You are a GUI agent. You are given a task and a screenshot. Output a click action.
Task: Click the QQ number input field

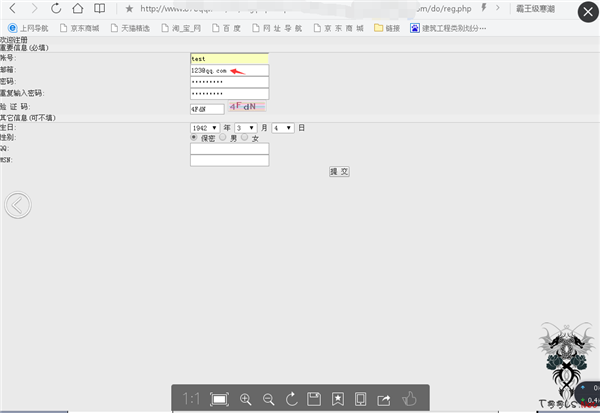229,149
